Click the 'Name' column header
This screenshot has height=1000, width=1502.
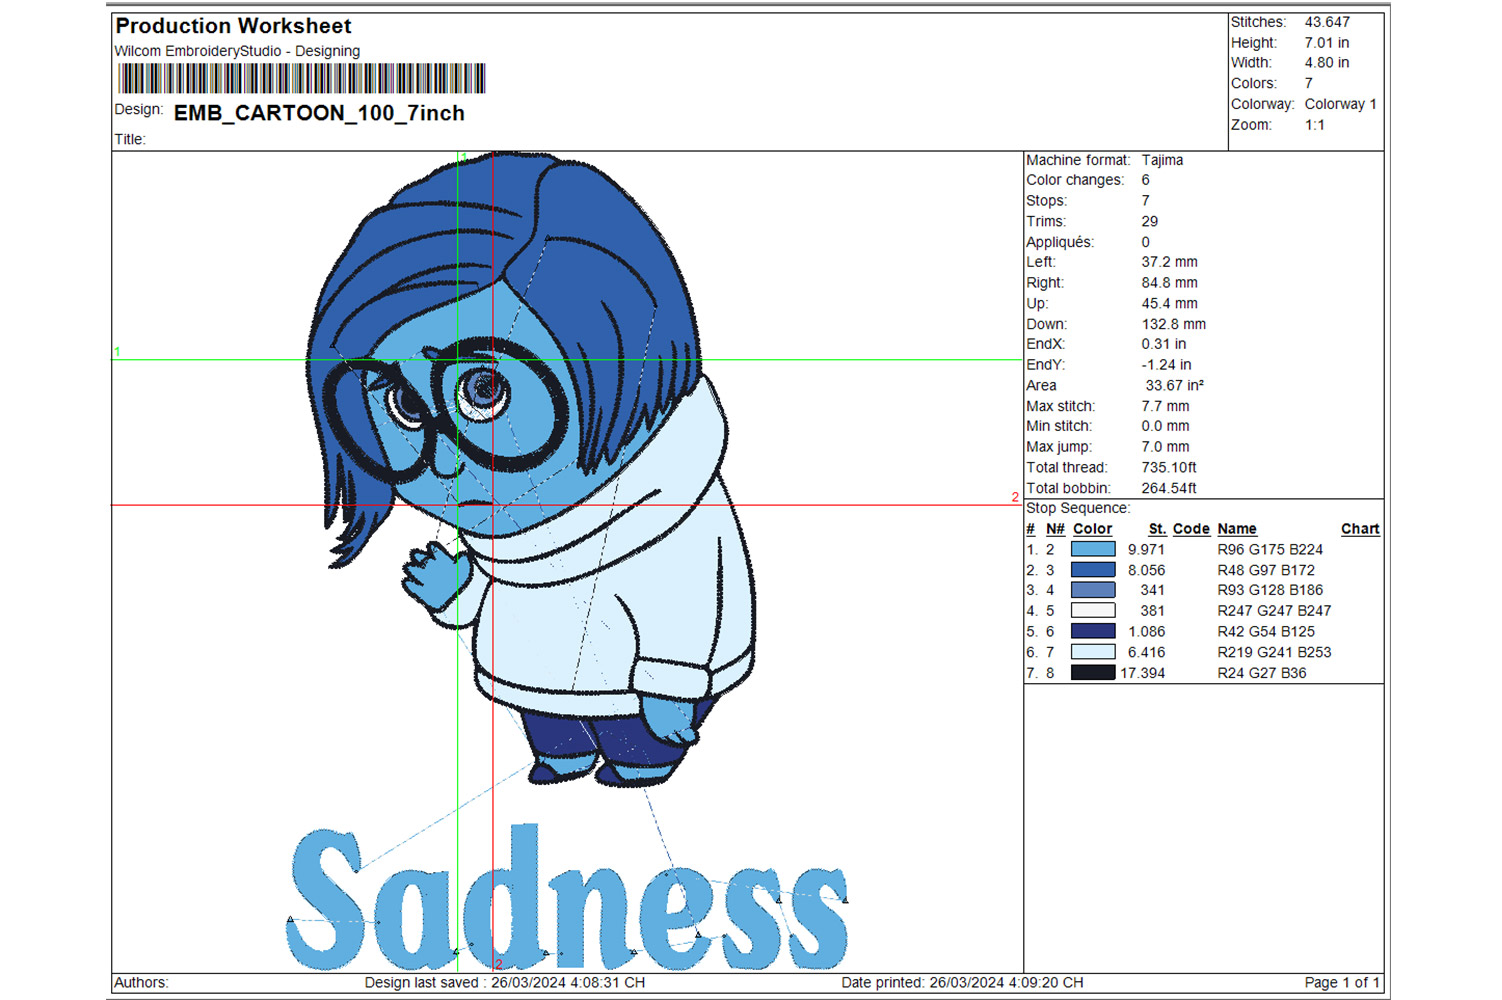(1237, 529)
